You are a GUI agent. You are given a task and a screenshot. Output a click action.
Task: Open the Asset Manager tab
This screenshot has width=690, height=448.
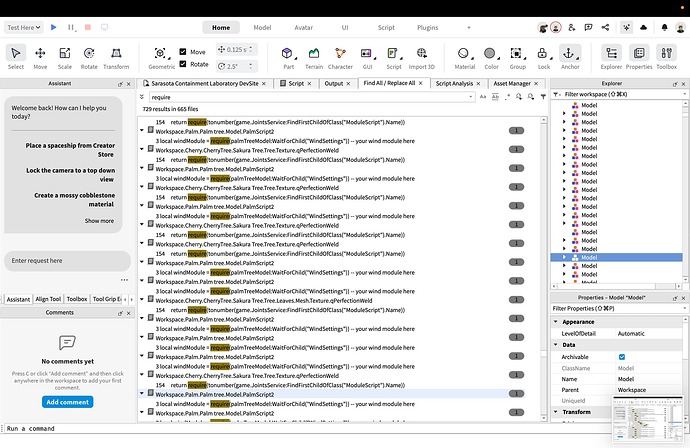512,83
